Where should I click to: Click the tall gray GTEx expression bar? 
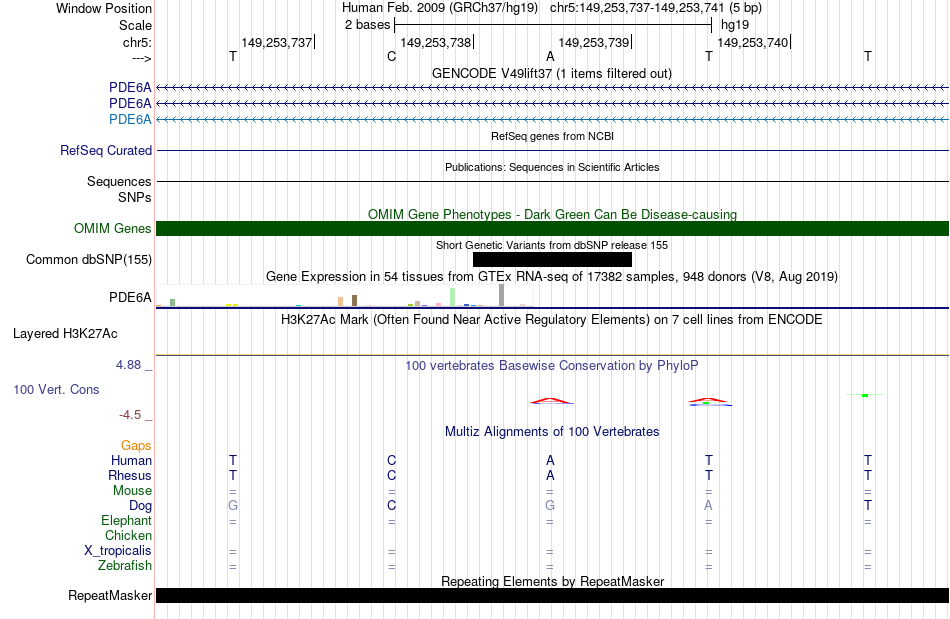point(502,295)
